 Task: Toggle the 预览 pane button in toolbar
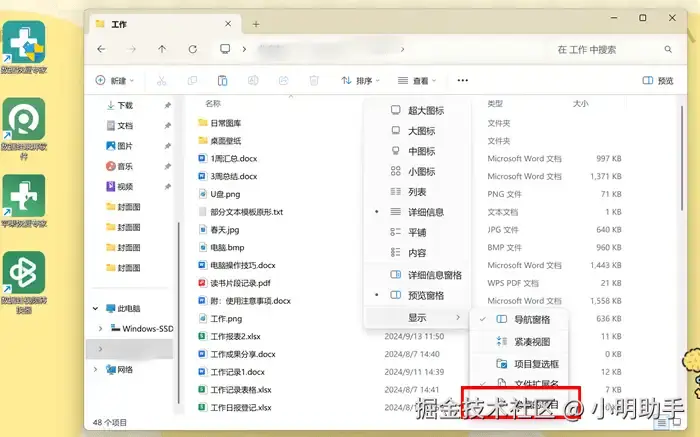coord(658,81)
